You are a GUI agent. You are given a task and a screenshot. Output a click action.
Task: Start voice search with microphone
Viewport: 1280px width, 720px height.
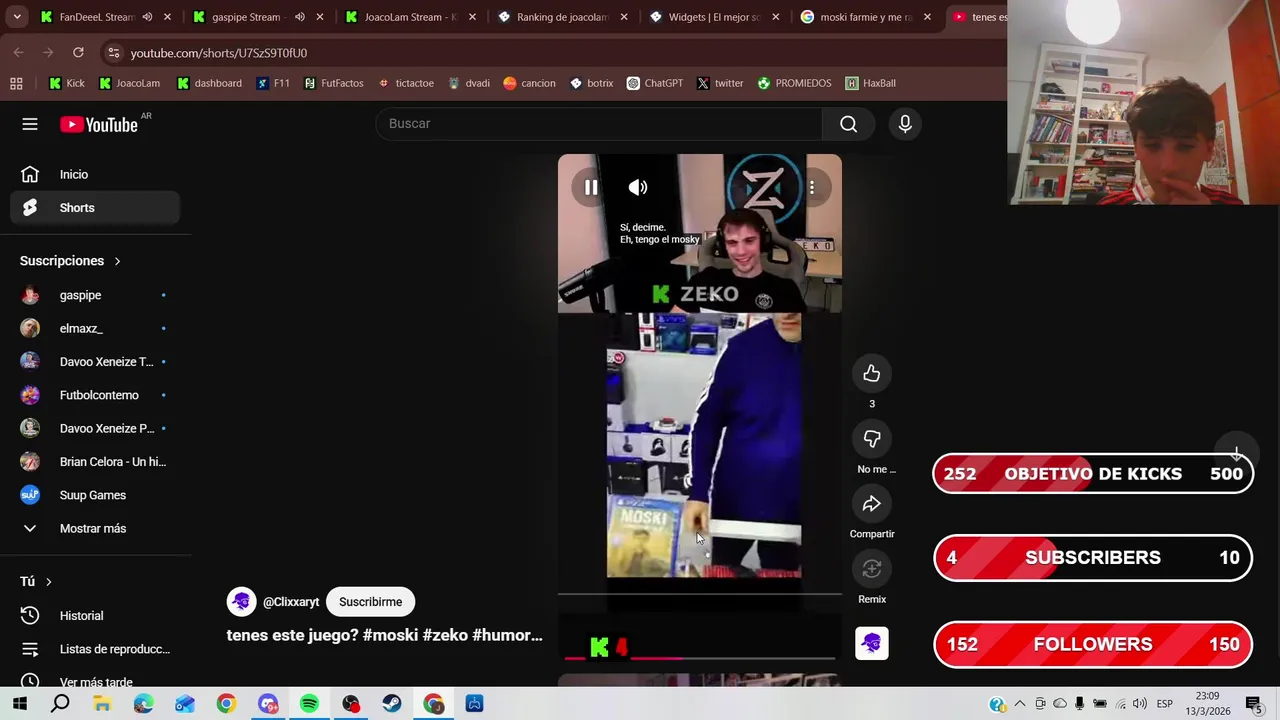(905, 123)
